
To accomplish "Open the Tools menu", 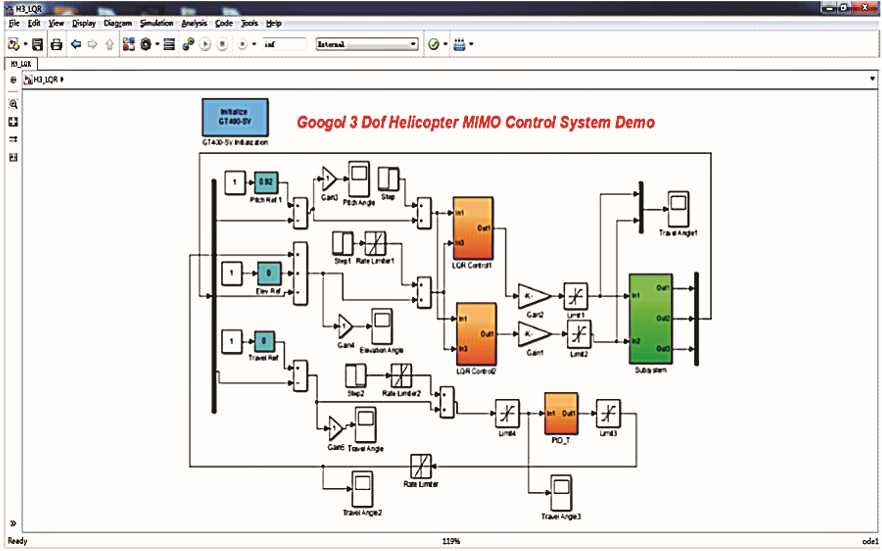I will pos(250,24).
